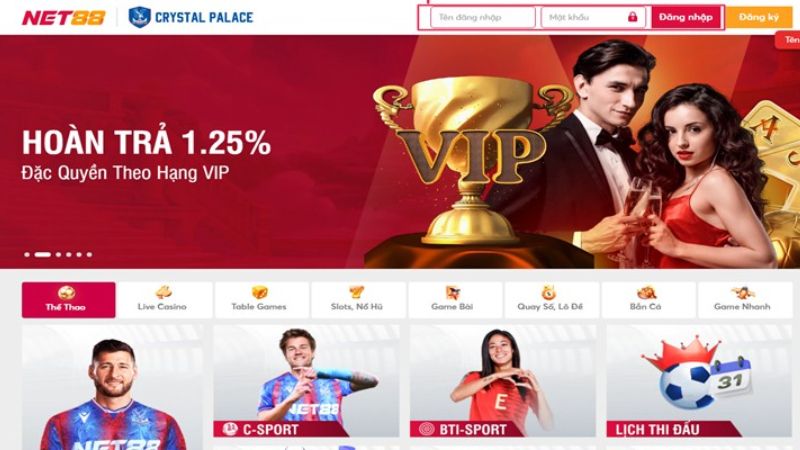Open the BTI-SPORT game tile
This screenshot has width=800, height=450.
click(503, 381)
